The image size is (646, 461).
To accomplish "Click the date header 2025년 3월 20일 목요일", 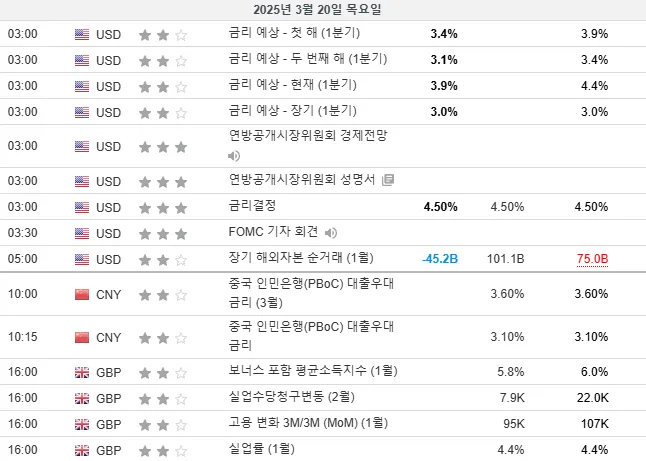I will click(x=317, y=9).
